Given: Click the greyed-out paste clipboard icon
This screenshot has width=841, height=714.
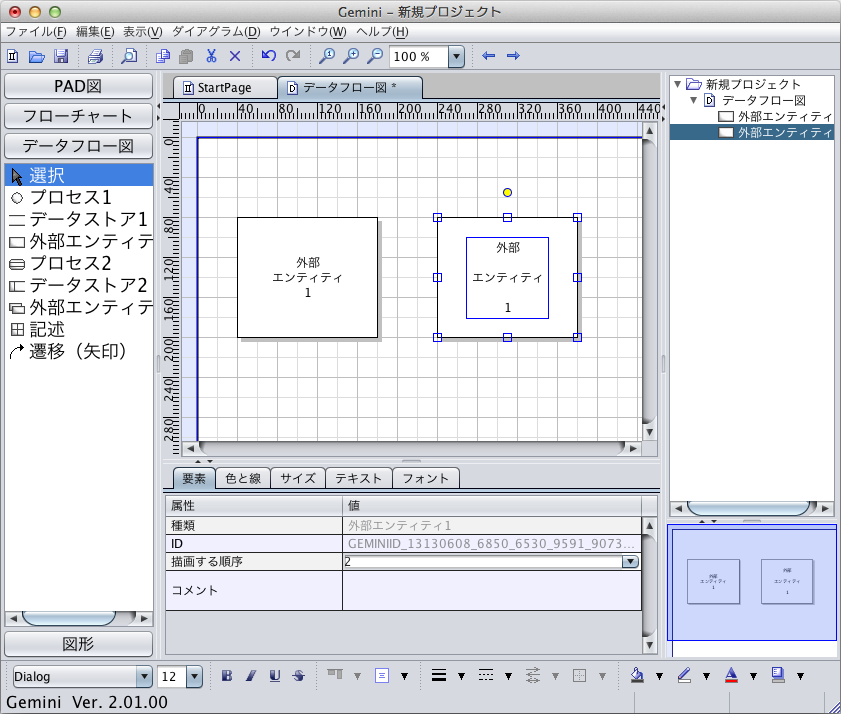Looking at the screenshot, I should tap(186, 56).
